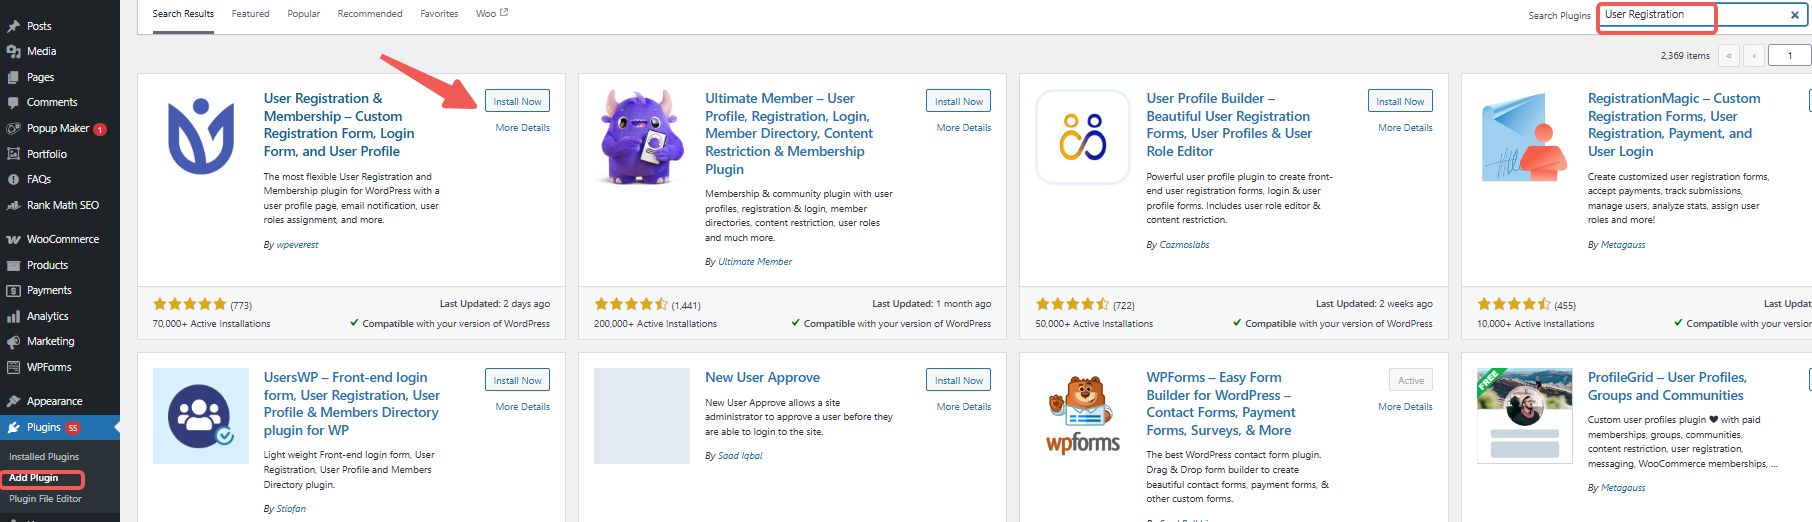Open the Installed Plugins submenu item
The image size is (1812, 522).
(44, 457)
